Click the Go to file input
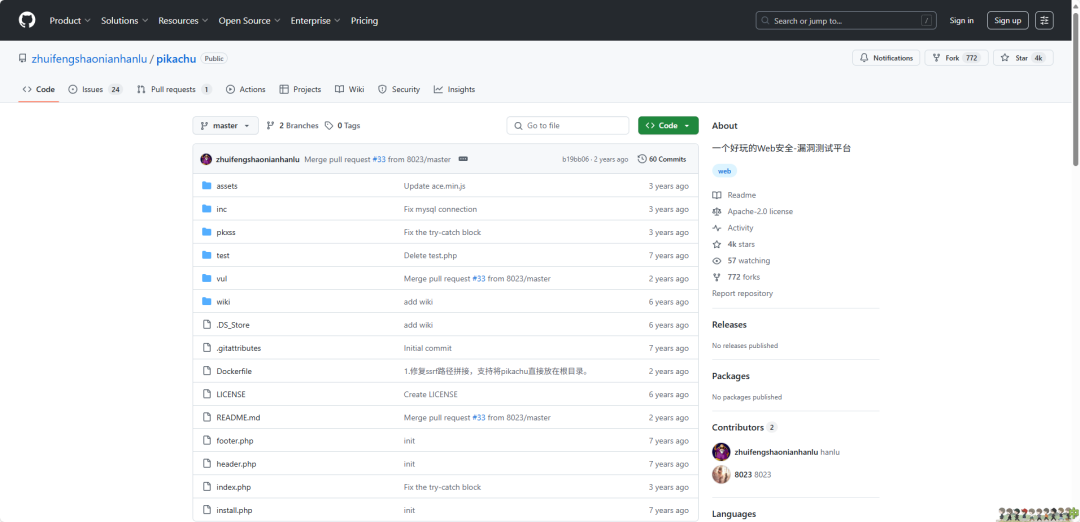 [x=568, y=125]
